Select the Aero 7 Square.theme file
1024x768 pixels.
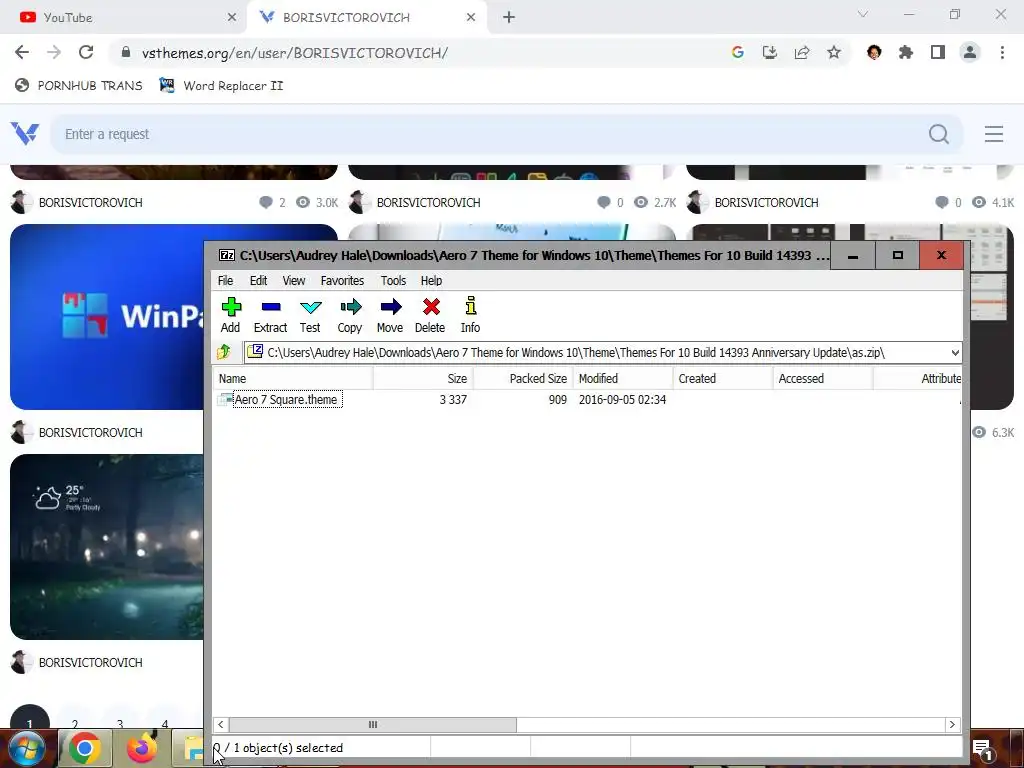click(x=287, y=400)
